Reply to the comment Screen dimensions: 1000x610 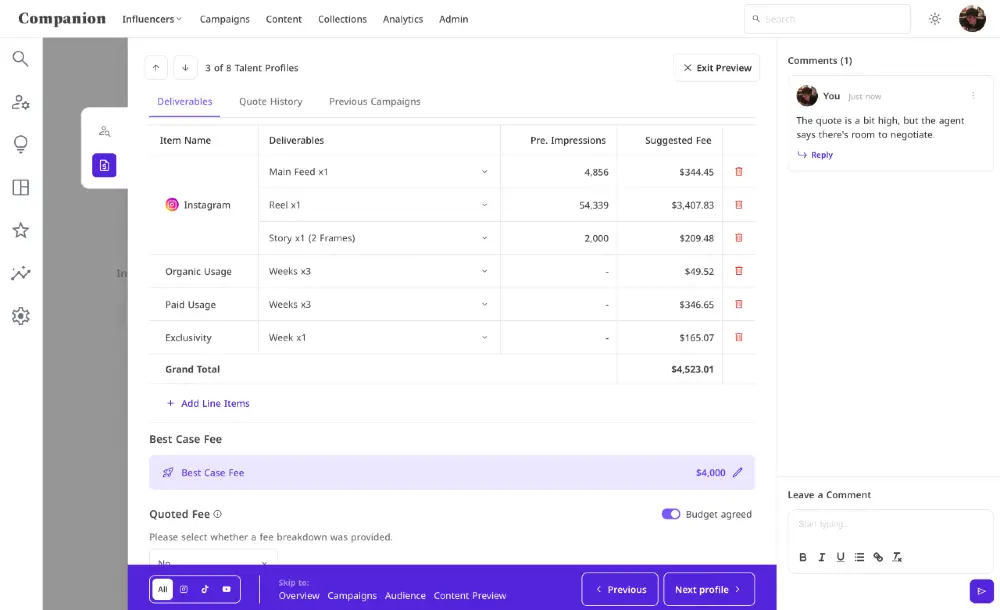[815, 154]
